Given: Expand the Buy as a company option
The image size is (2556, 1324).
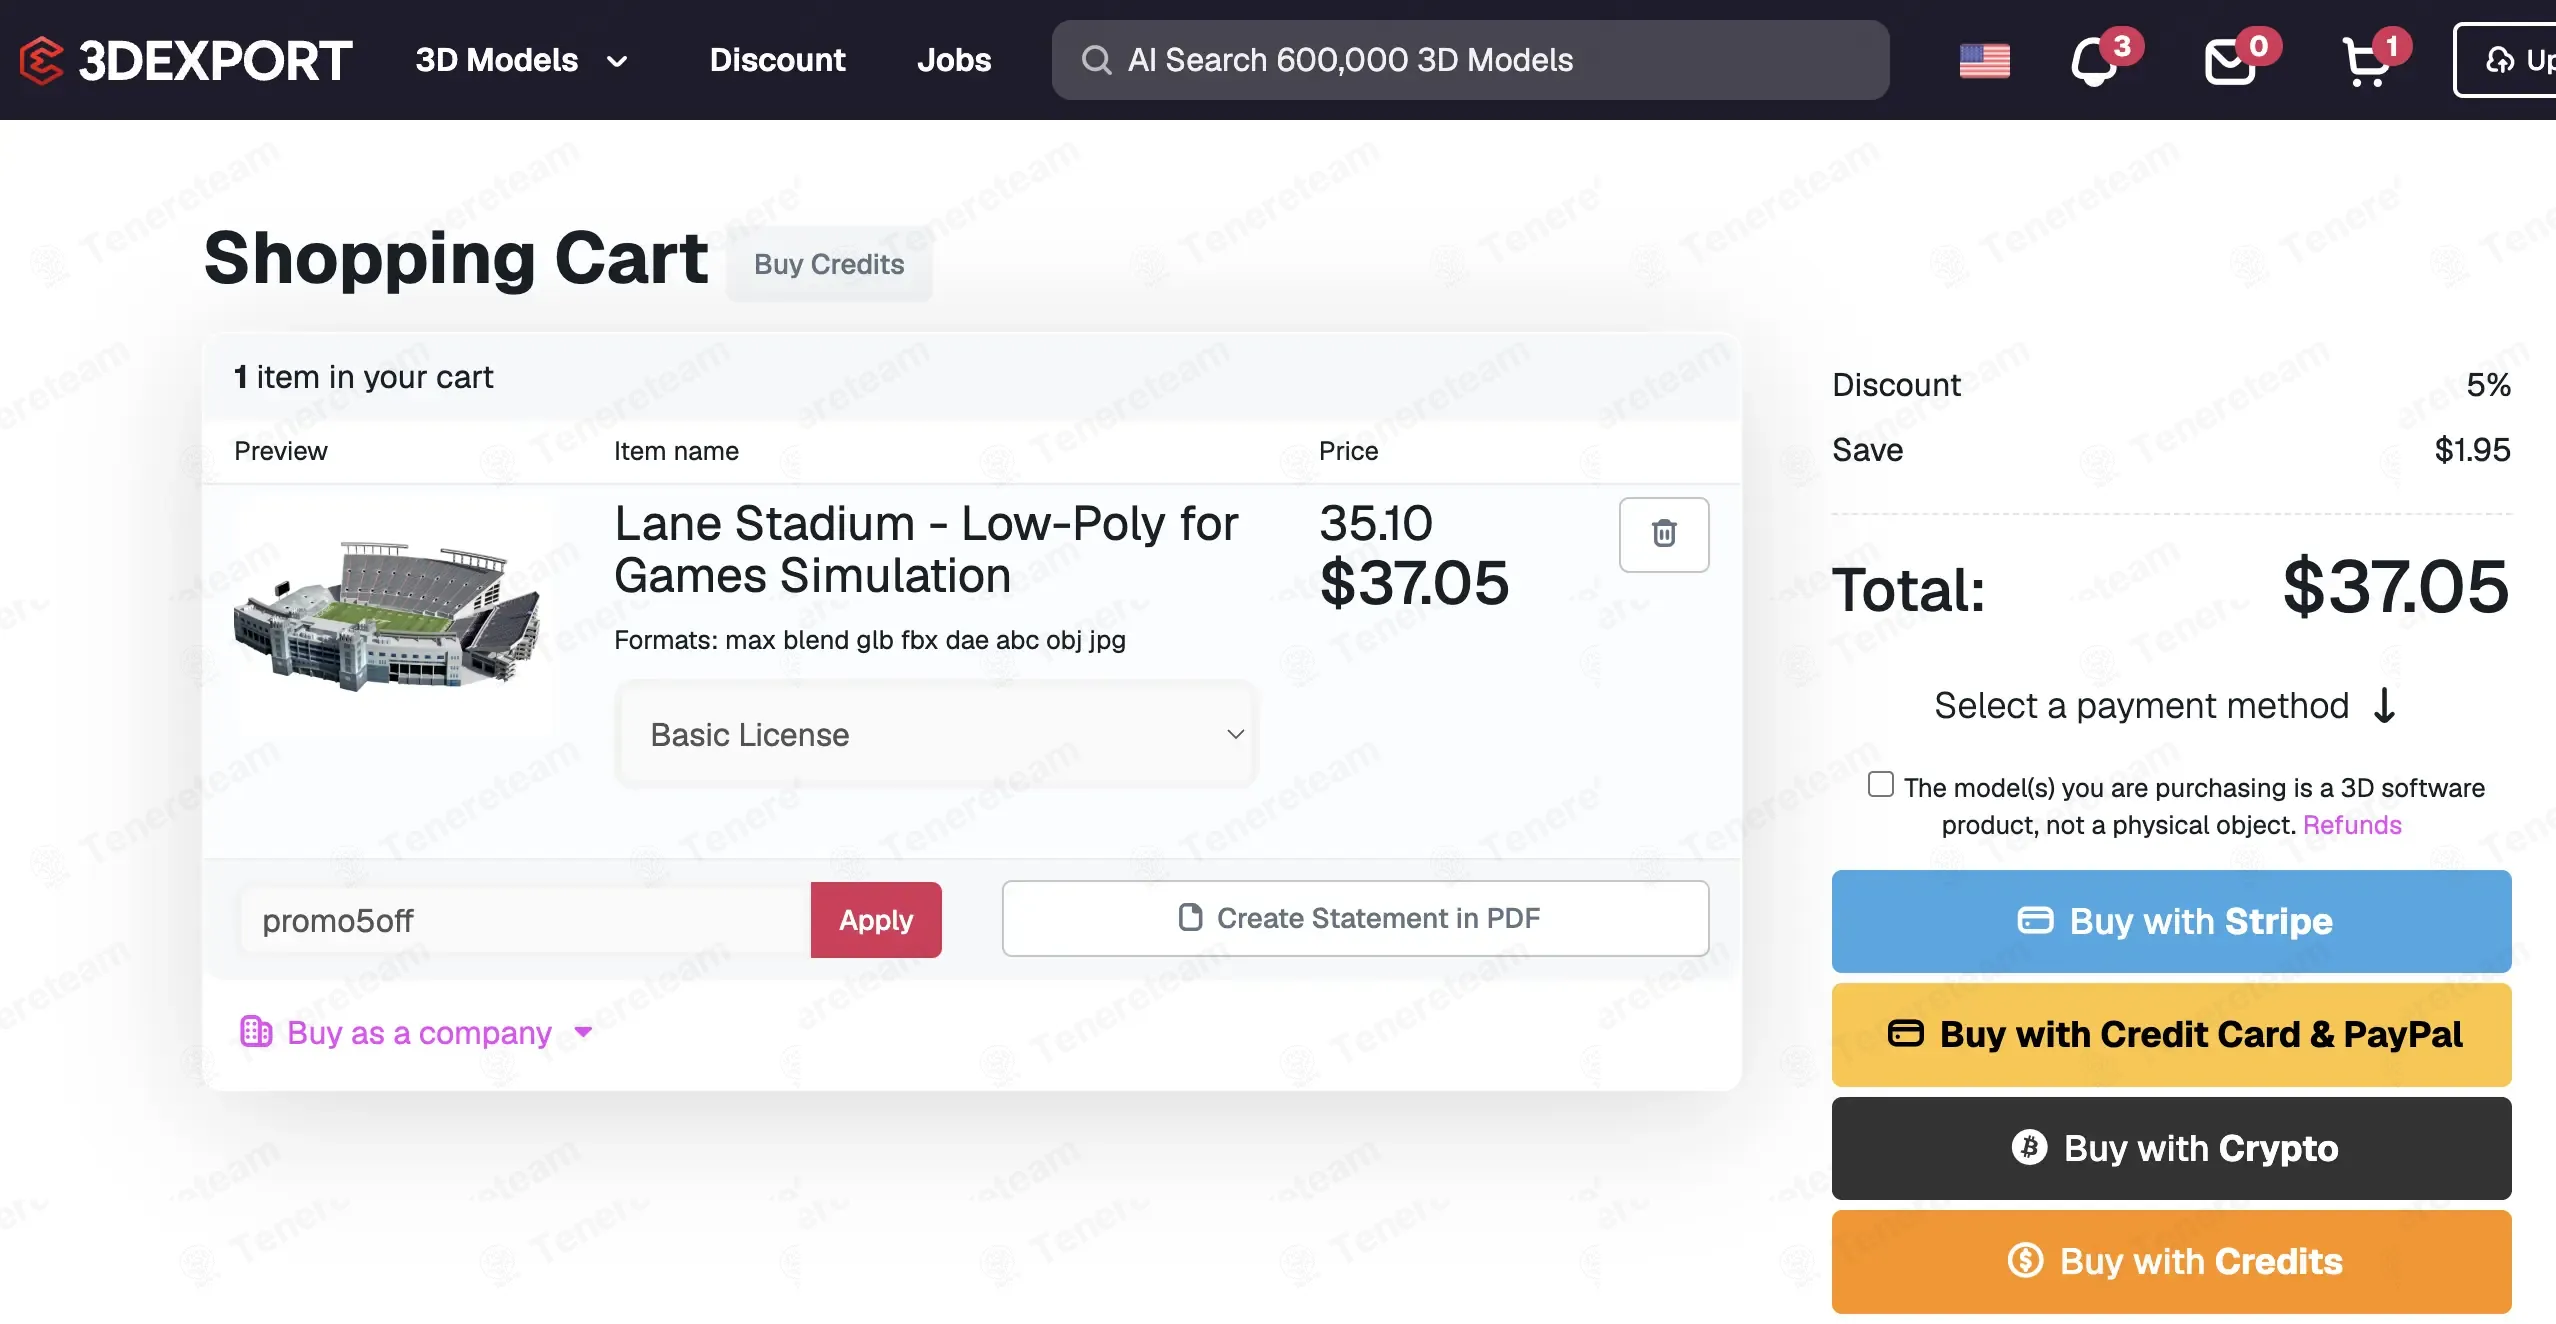Looking at the screenshot, I should pos(417,1032).
